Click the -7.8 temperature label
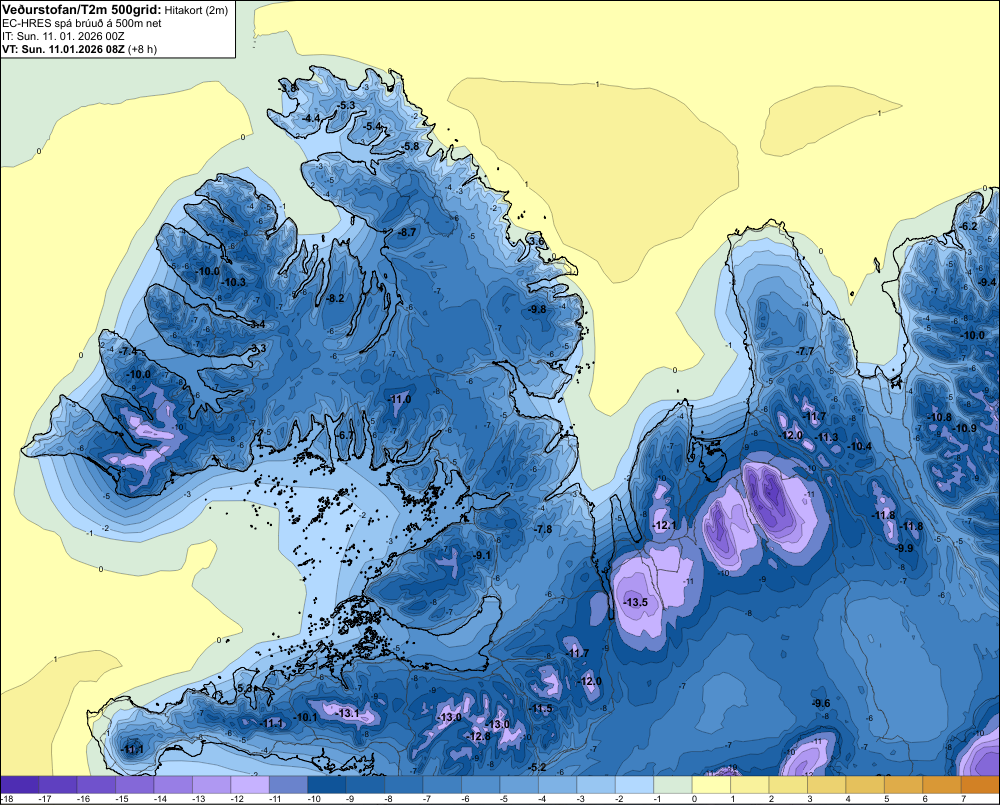Screen dimensions: 1000x805 (543, 529)
